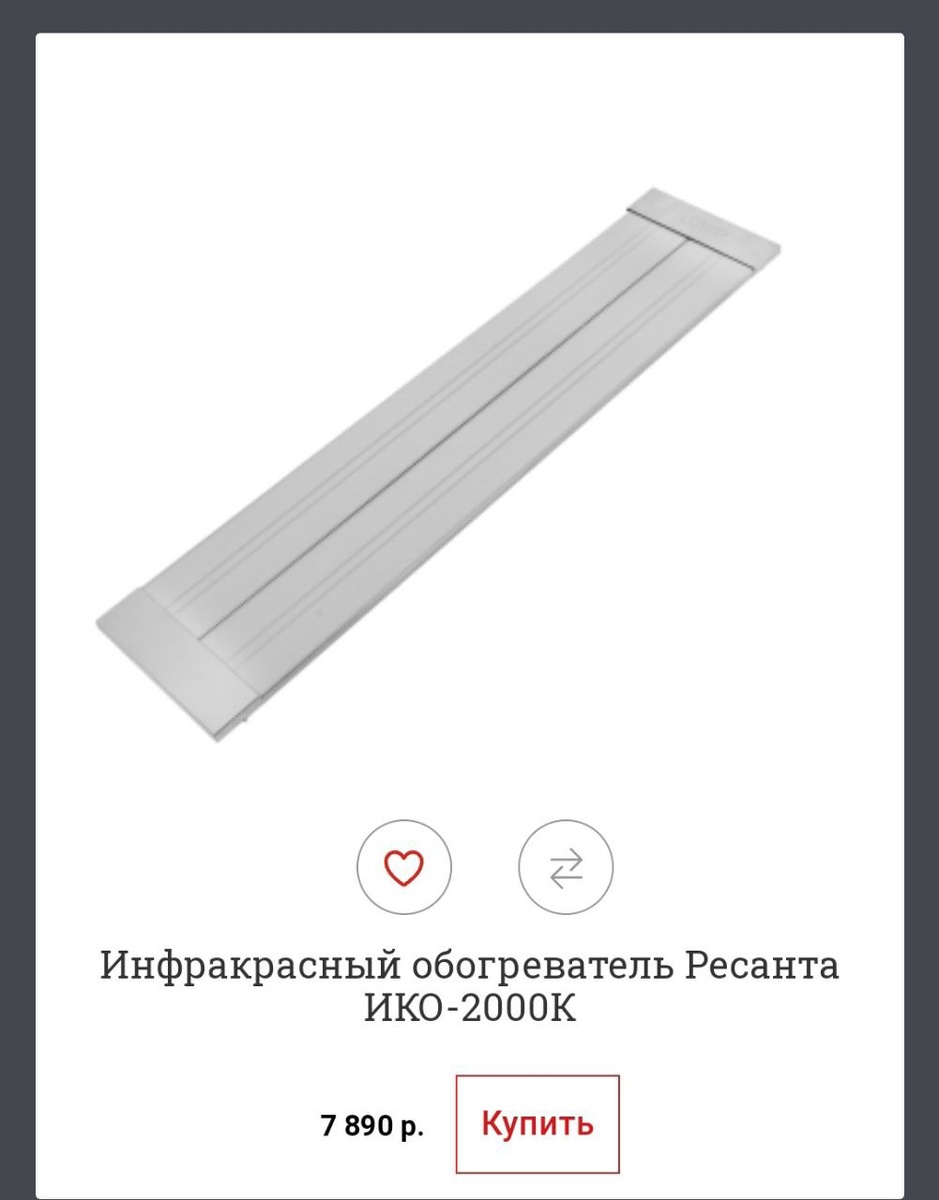
Task: Tap the gray comparison circle button
Action: 566,866
